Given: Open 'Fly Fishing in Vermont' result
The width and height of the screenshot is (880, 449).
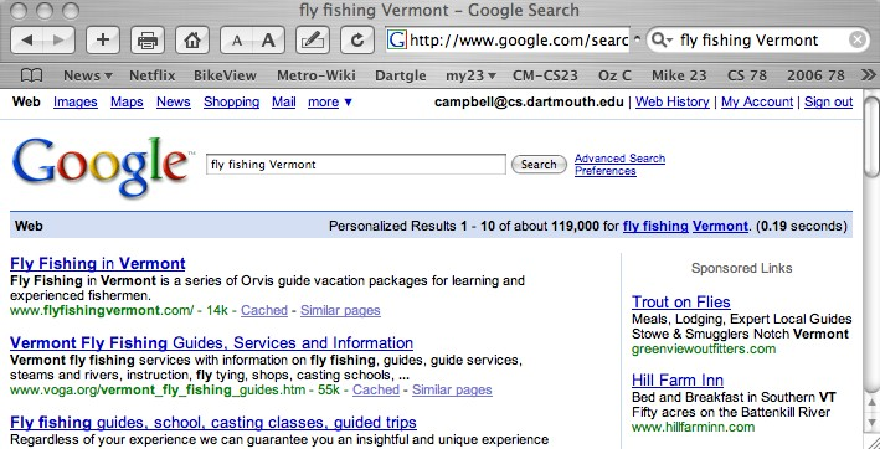Looking at the screenshot, I should click(98, 263).
